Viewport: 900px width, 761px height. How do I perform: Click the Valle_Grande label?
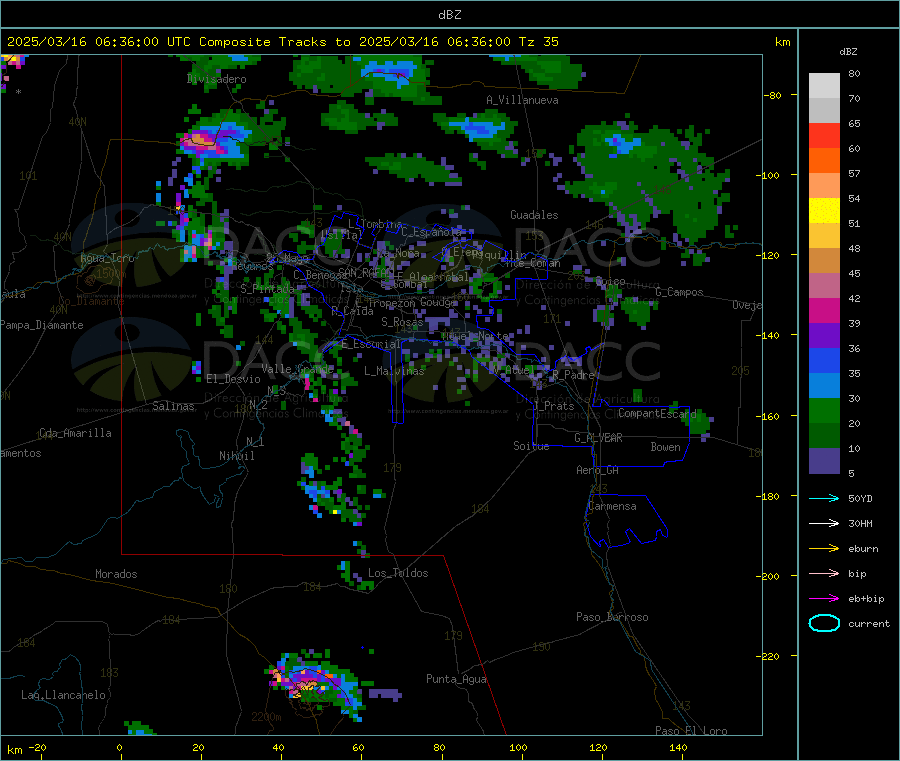coord(297,369)
